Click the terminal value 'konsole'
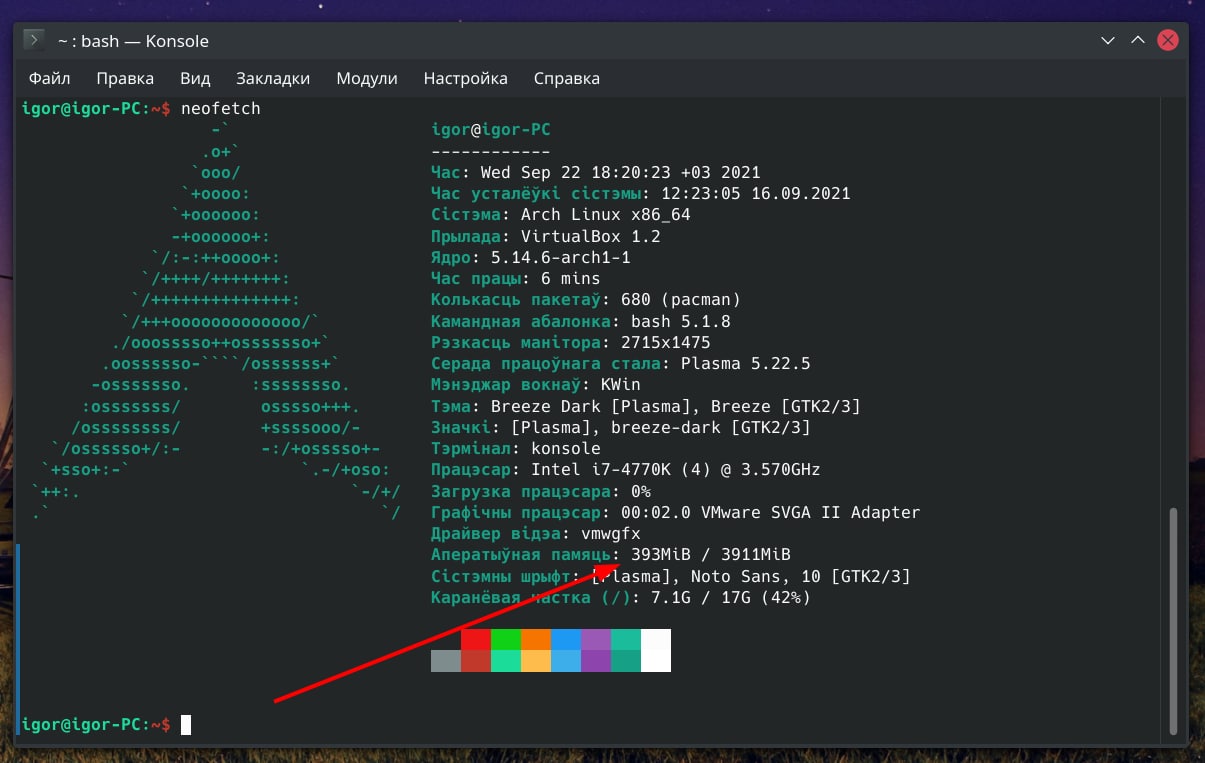The width and height of the screenshot is (1205, 763). pyautogui.click(x=566, y=448)
